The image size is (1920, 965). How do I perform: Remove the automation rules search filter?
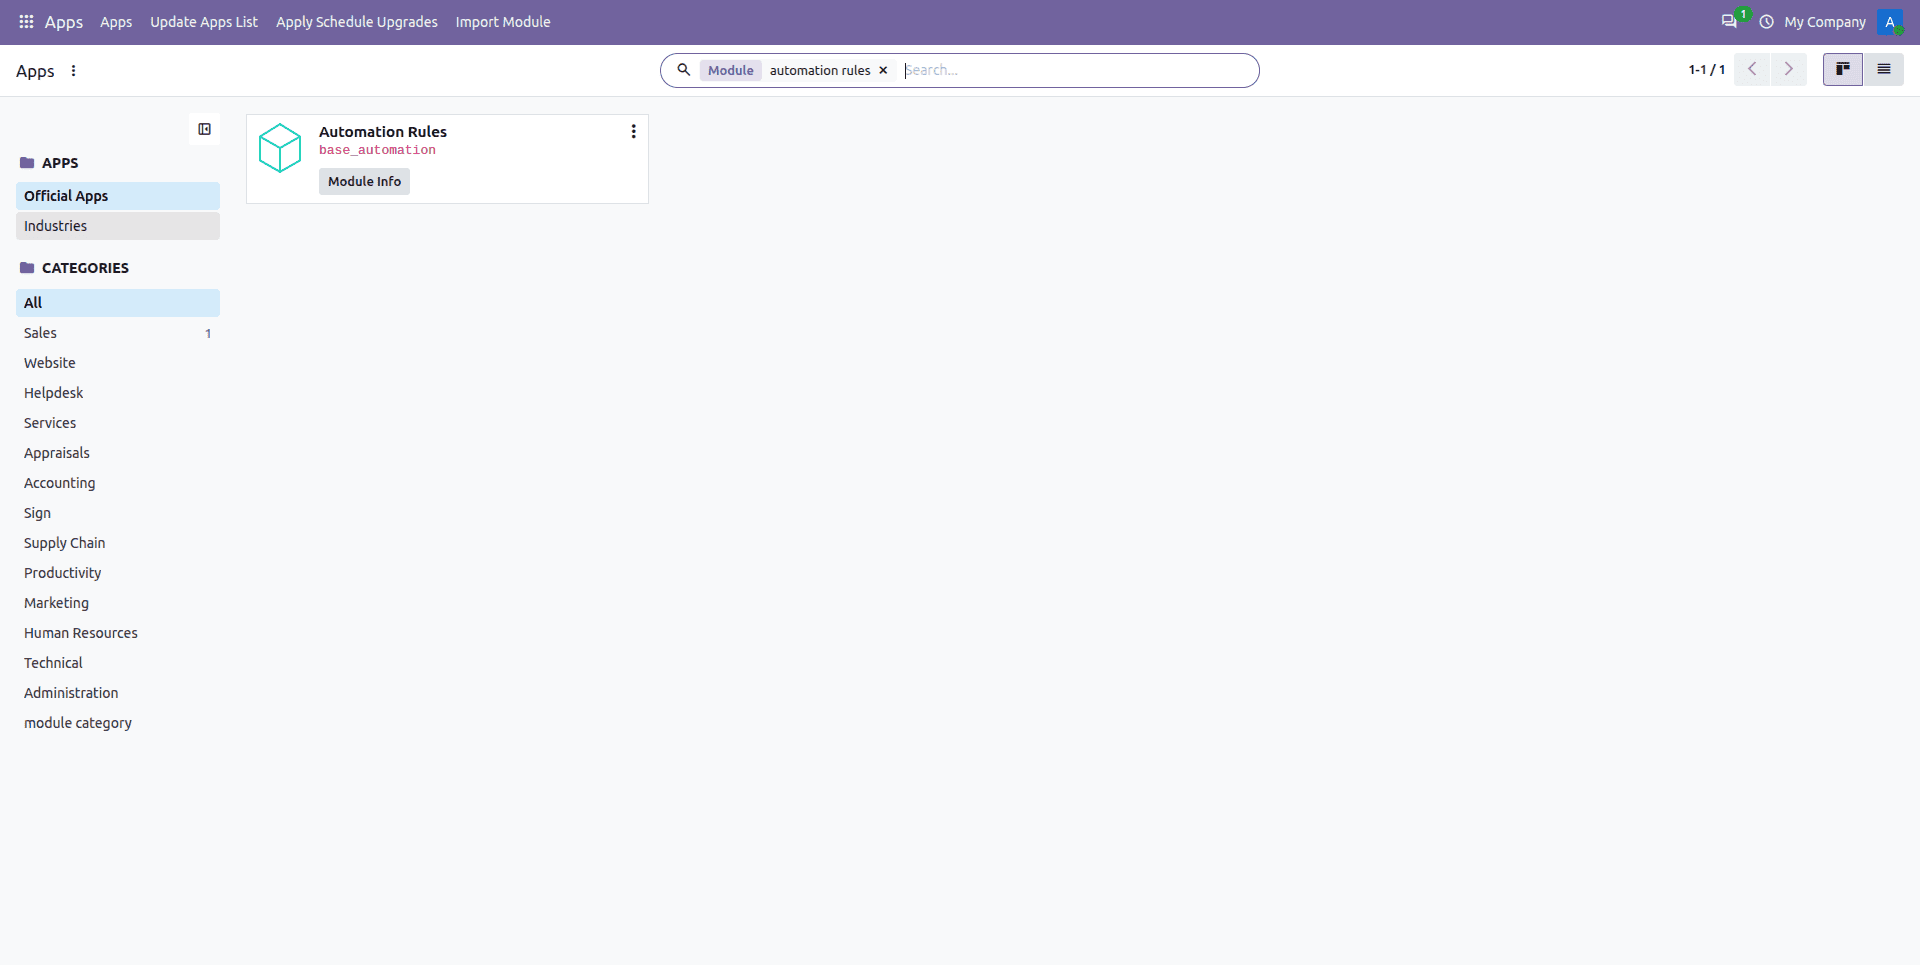pos(883,70)
